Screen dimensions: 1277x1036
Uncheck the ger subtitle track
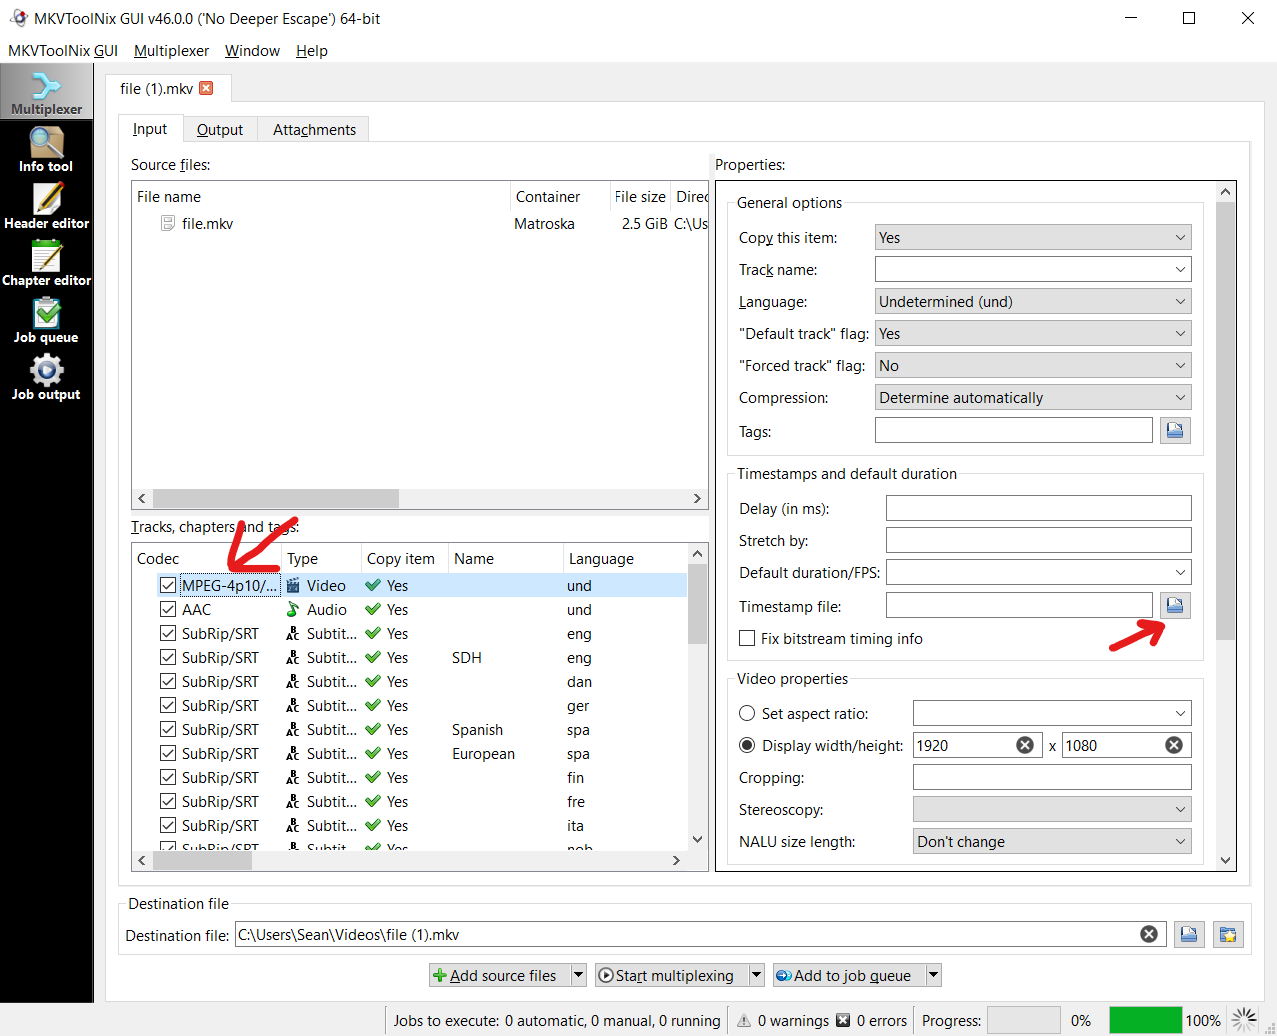point(168,705)
